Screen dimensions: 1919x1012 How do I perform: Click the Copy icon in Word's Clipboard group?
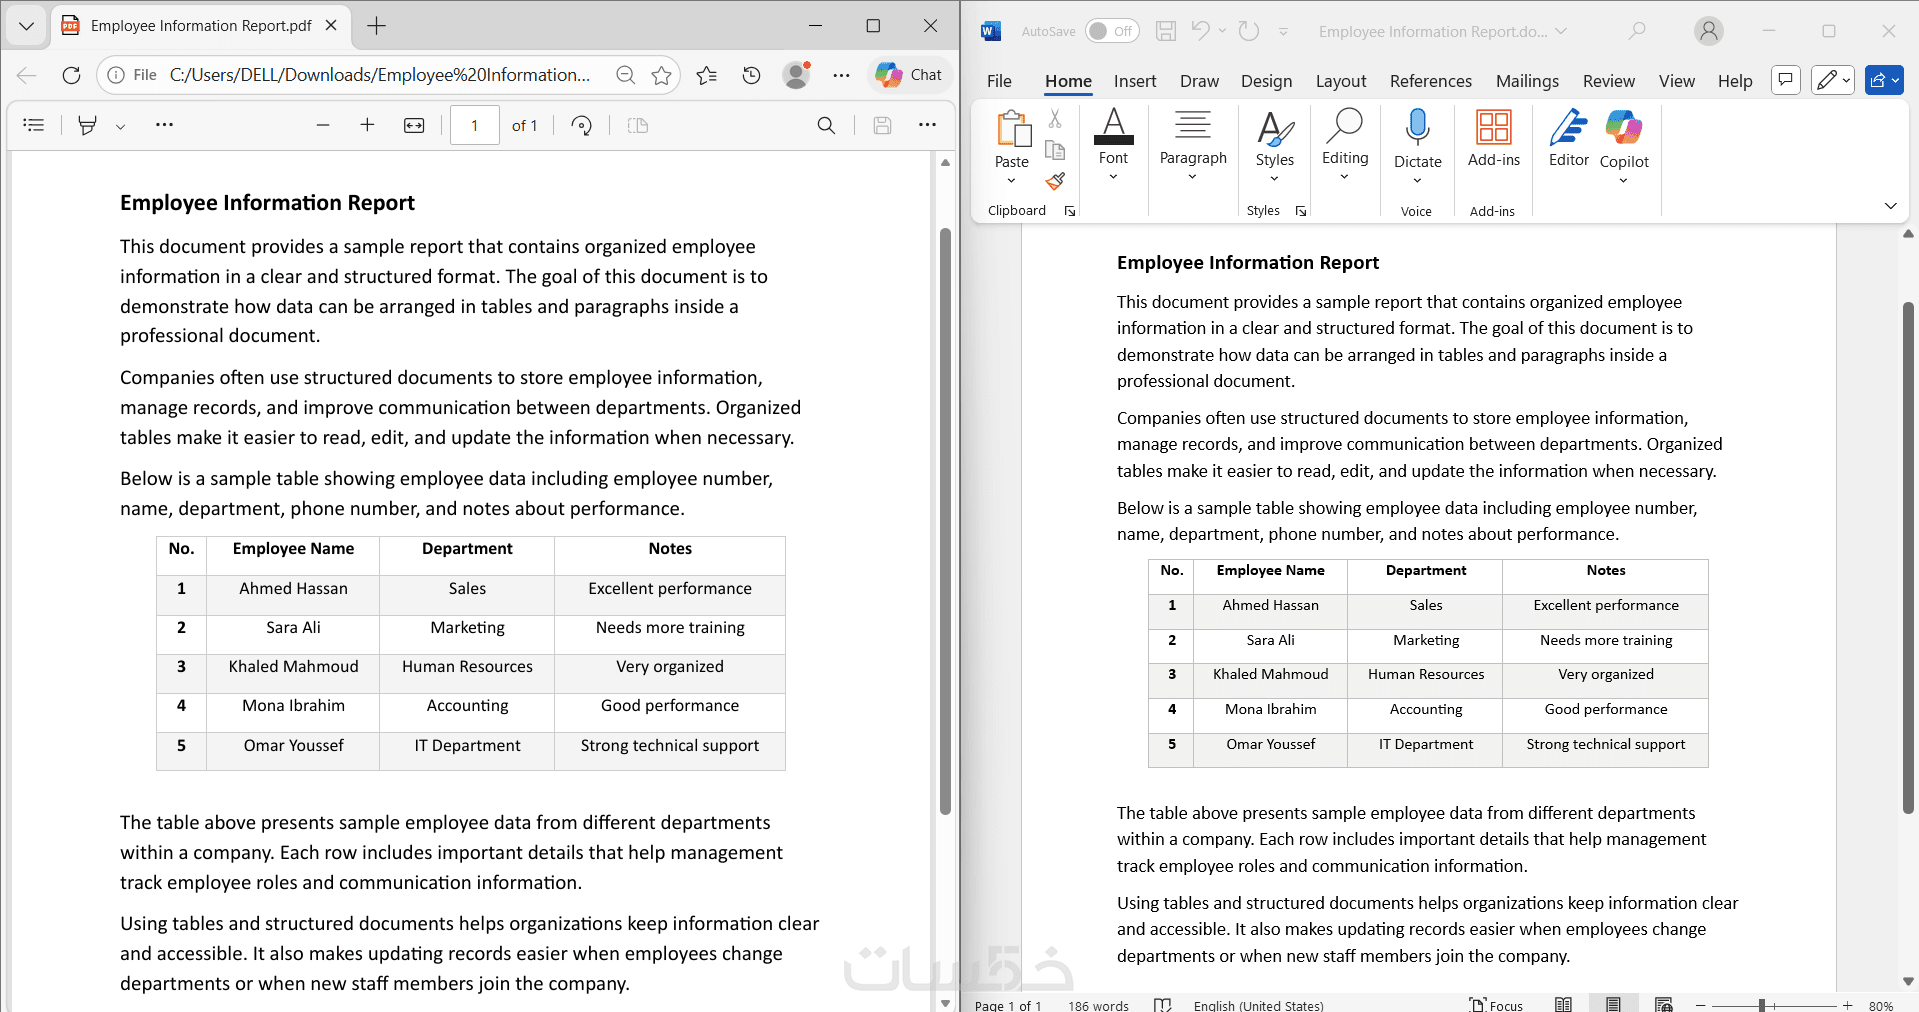[x=1055, y=150]
